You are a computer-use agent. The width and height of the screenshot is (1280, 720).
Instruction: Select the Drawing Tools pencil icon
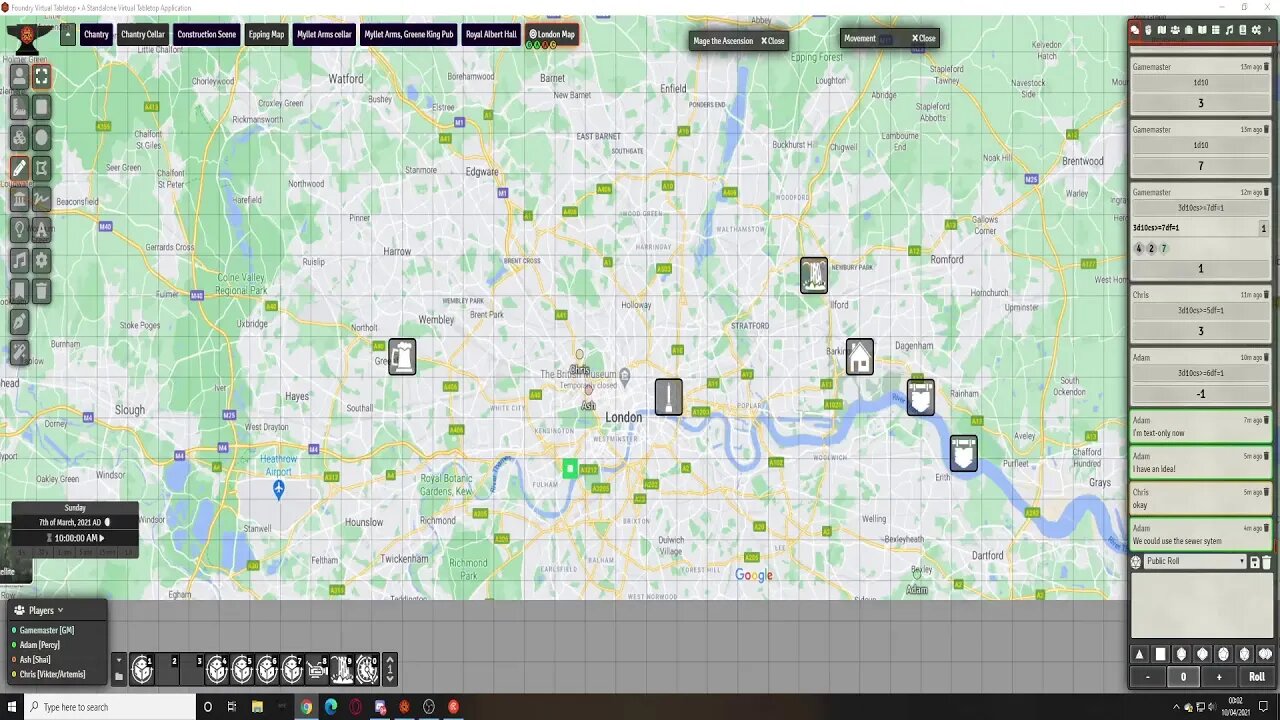point(19,168)
